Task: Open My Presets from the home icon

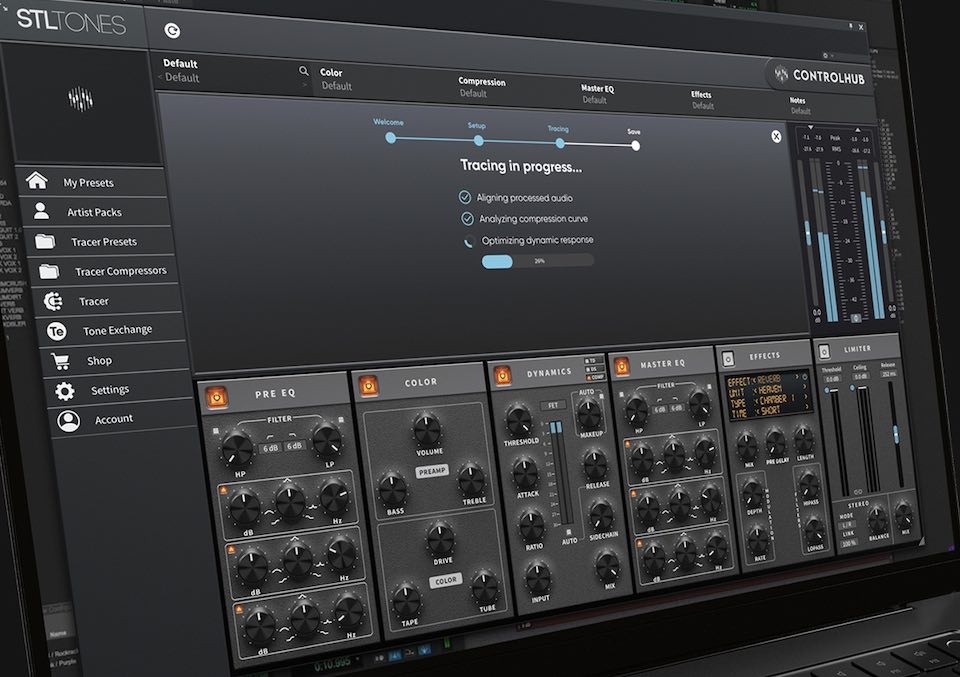Action: tap(37, 181)
